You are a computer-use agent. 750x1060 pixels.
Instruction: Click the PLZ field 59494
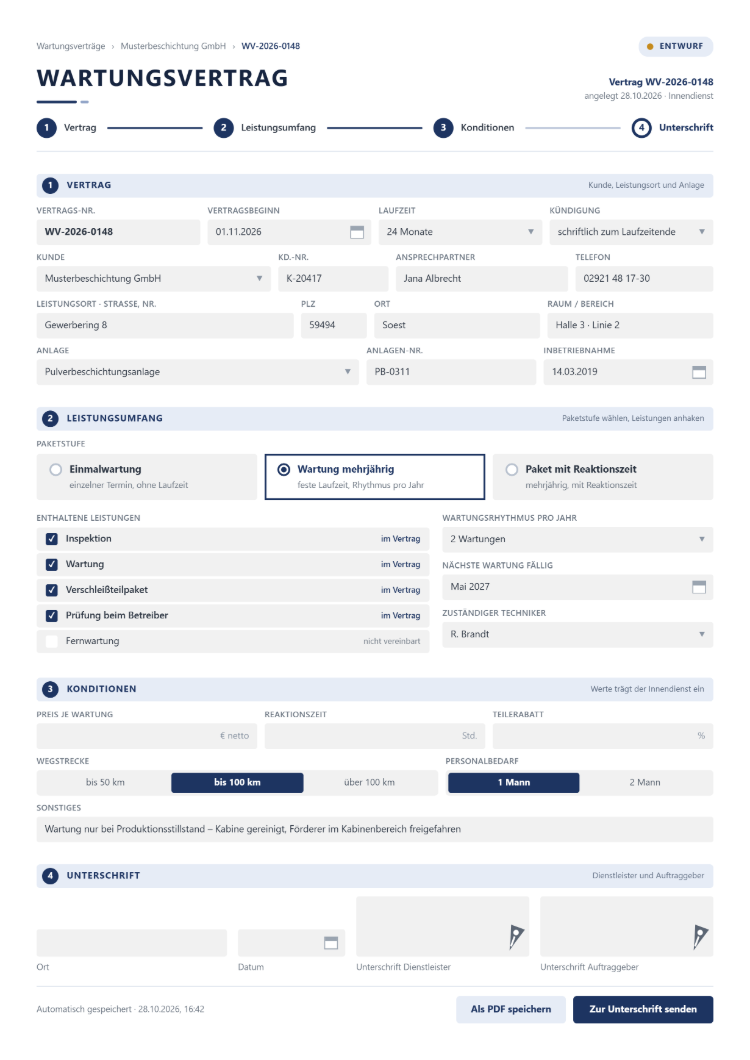click(333, 325)
